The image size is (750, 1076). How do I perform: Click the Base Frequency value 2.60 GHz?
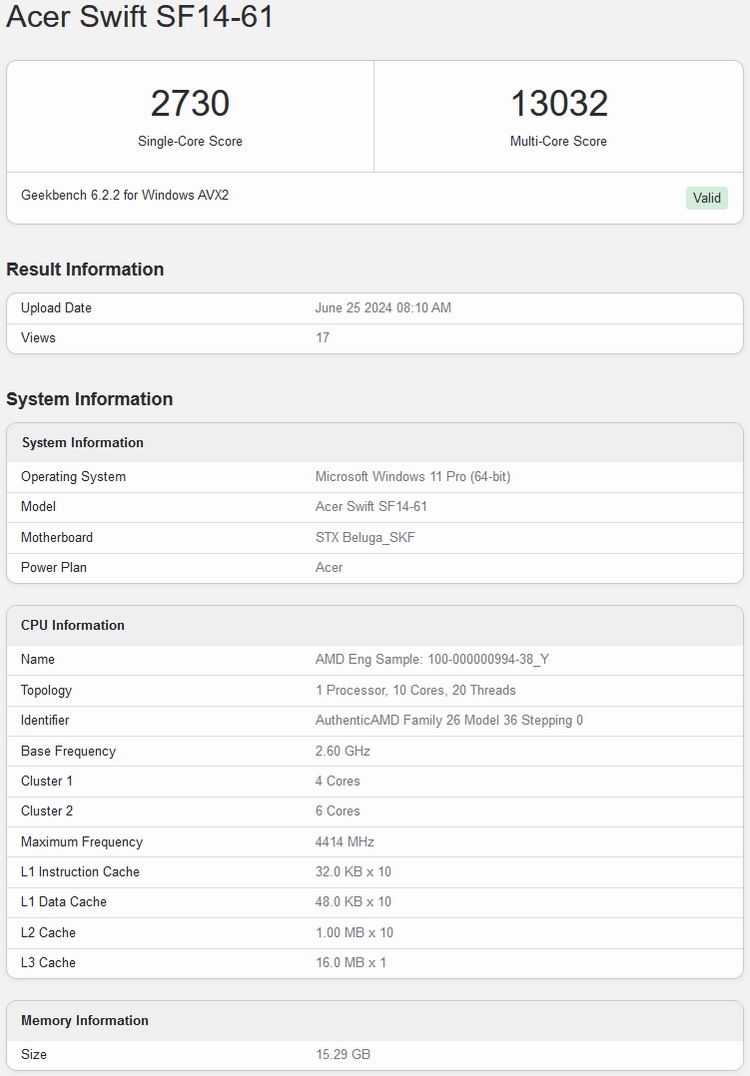[342, 751]
